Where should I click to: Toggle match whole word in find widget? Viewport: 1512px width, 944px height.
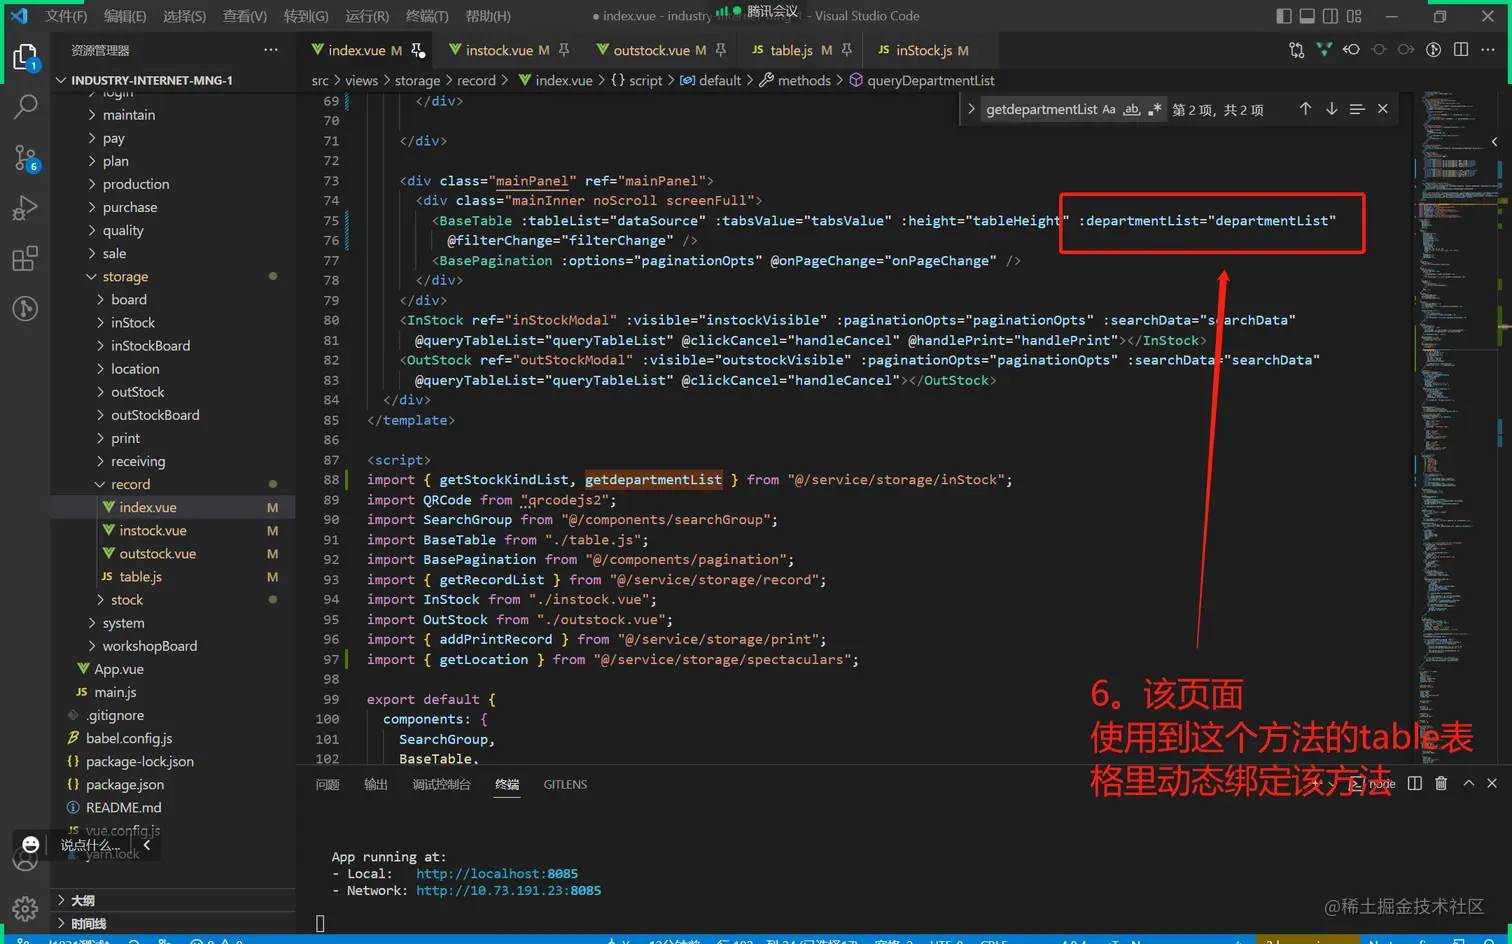(1132, 109)
